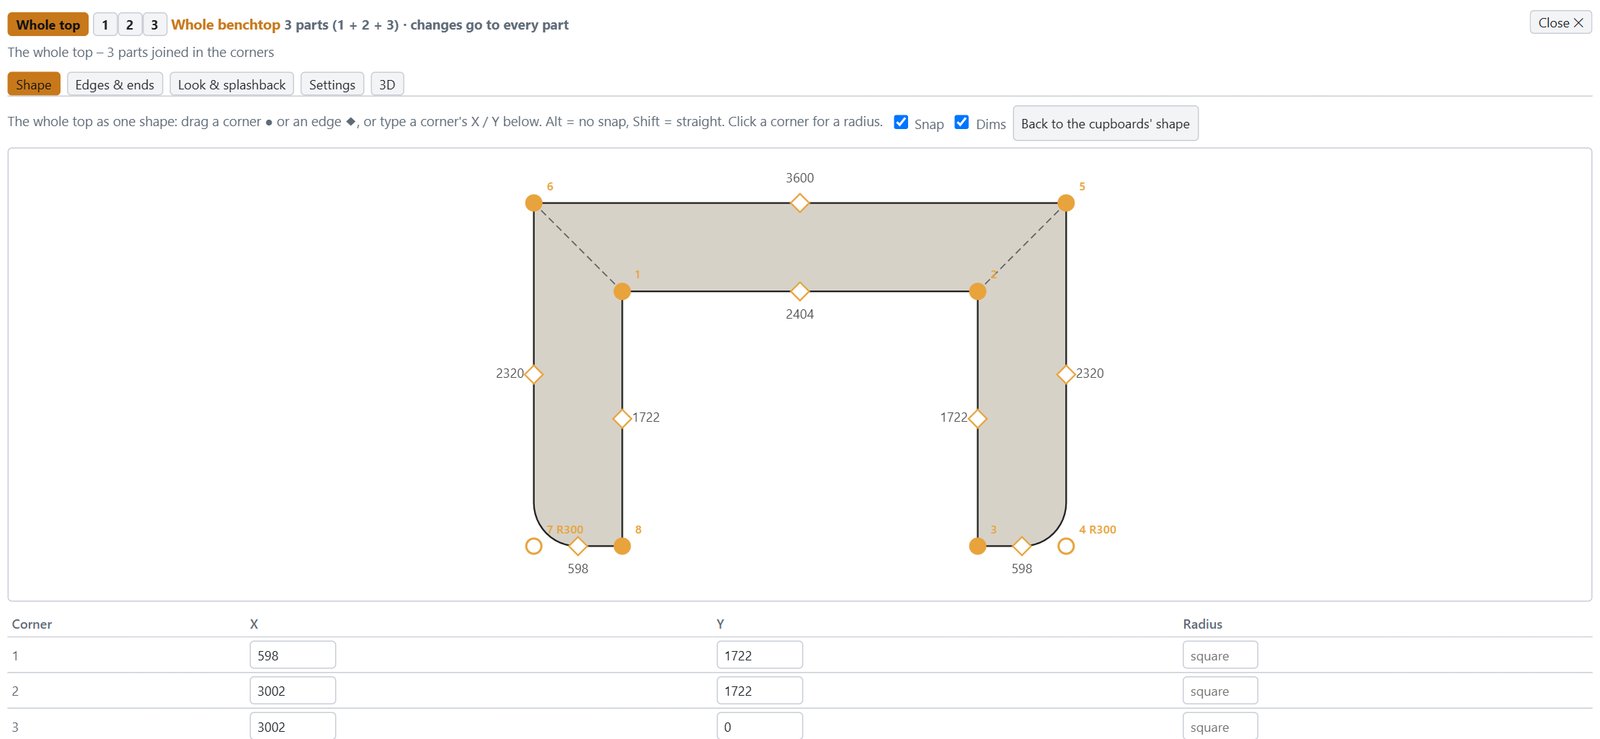
Task: Click the Corner column header
Action: pos(32,624)
